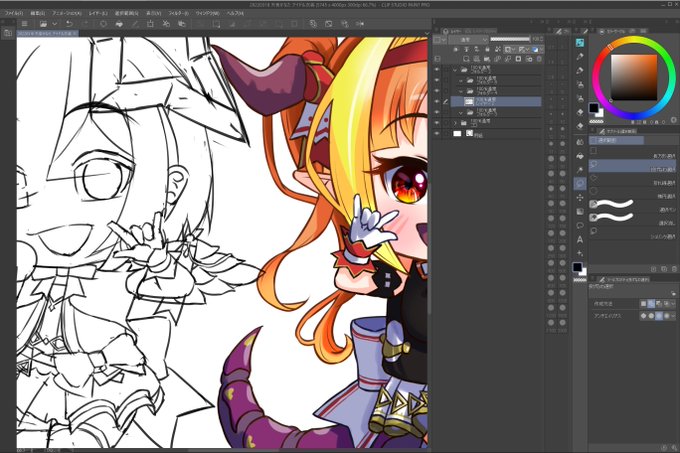Expand the collapsed folder above the paper layer
Image resolution: width=680 pixels, height=453 pixels.
click(455, 123)
